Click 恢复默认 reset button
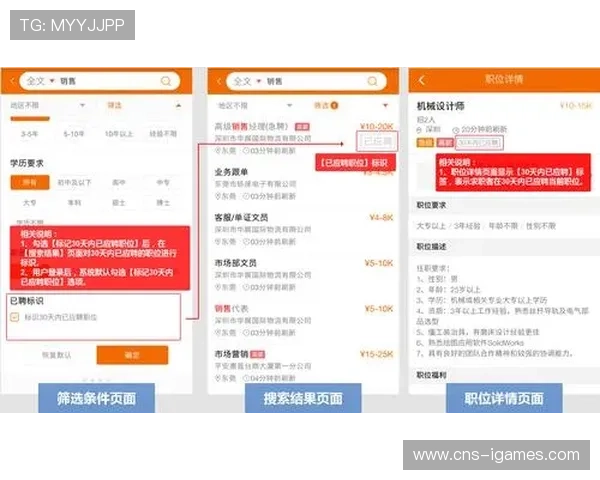The width and height of the screenshot is (600, 480). click(x=56, y=355)
